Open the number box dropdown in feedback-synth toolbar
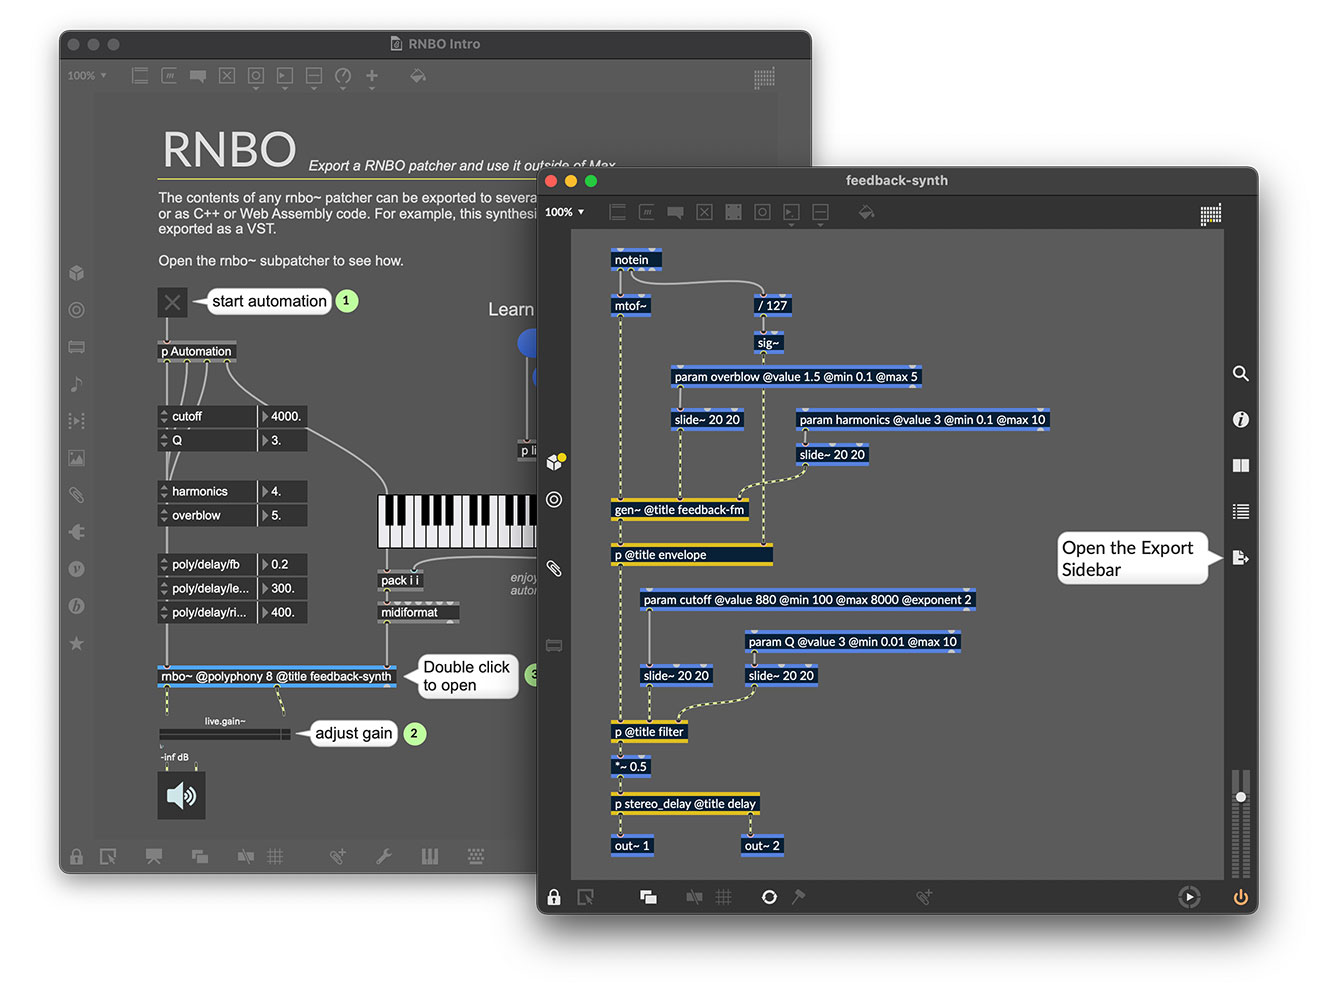Image resolution: width=1320 pixels, height=990 pixels. 791,214
